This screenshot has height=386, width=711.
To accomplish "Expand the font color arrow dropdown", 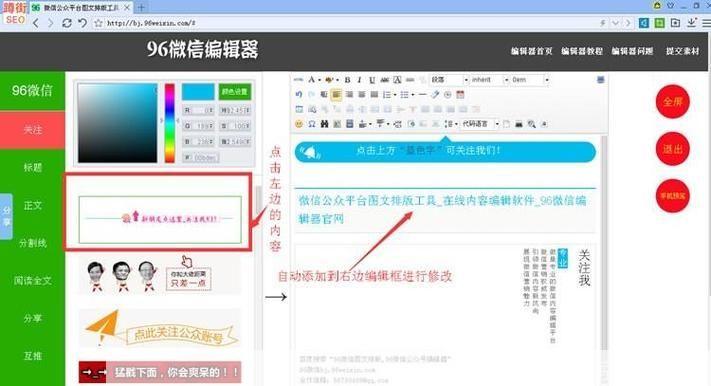I will pyautogui.click(x=319, y=80).
